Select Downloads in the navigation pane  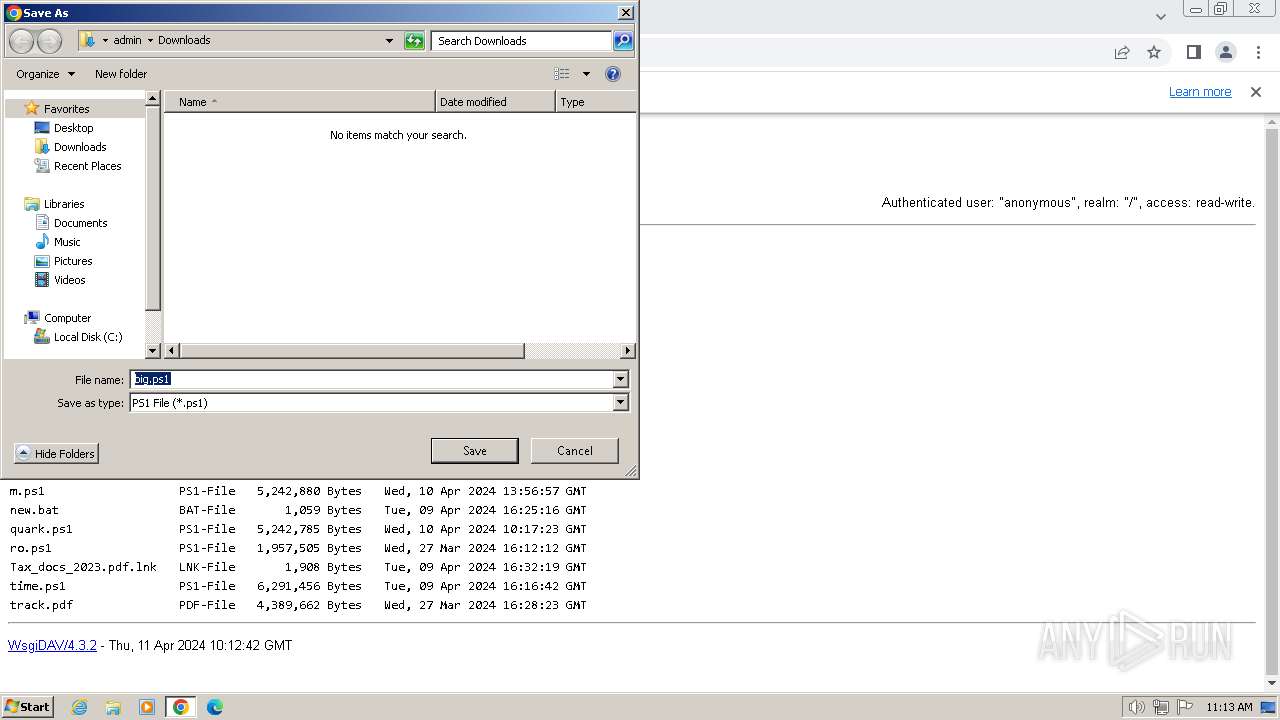80,147
